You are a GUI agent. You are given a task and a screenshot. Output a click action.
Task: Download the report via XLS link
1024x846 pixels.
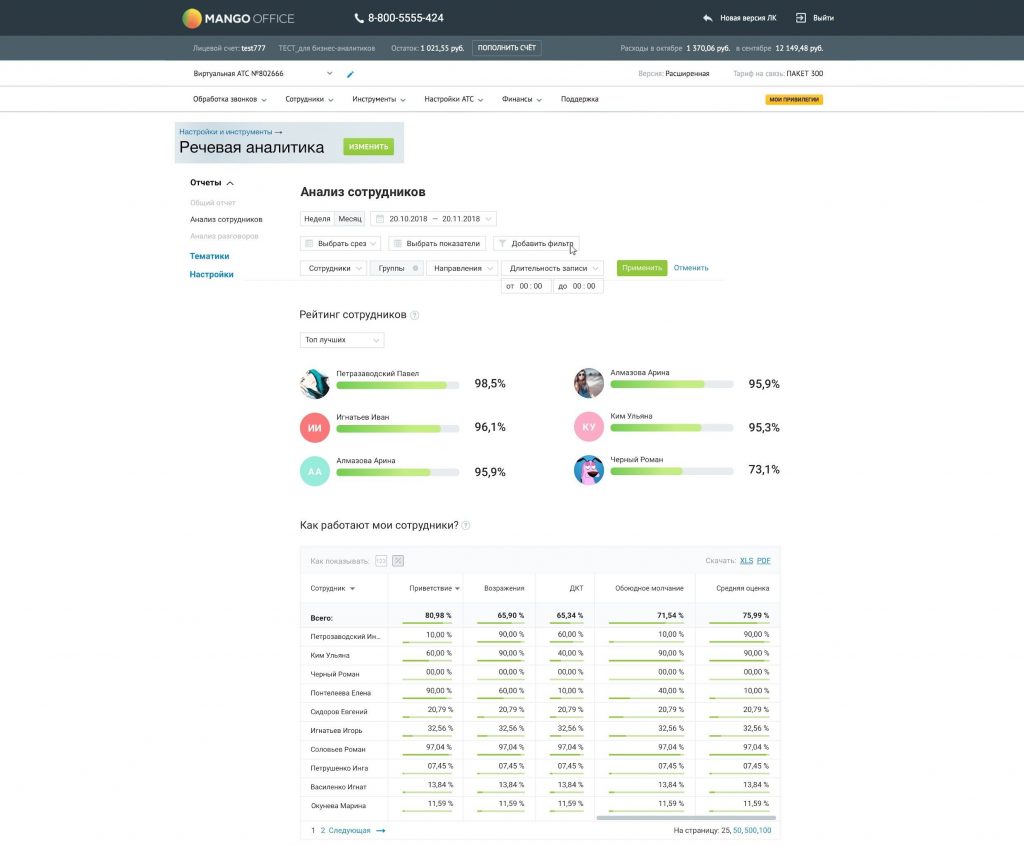click(746, 561)
